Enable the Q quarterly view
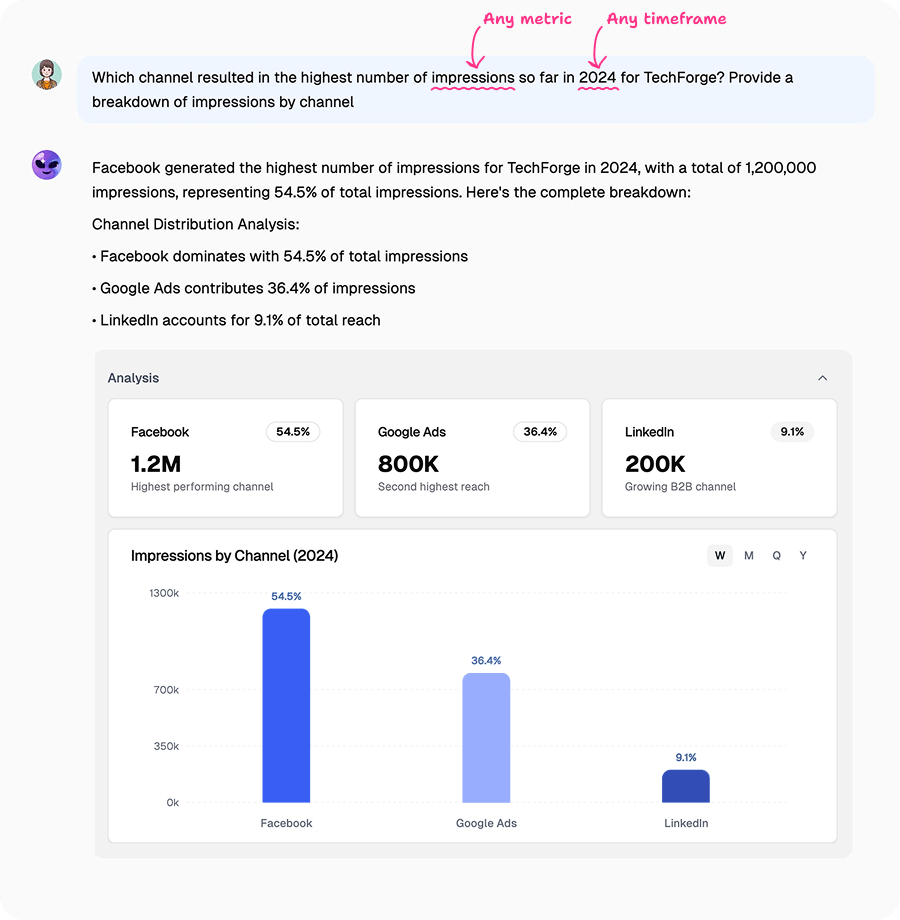 pos(776,555)
